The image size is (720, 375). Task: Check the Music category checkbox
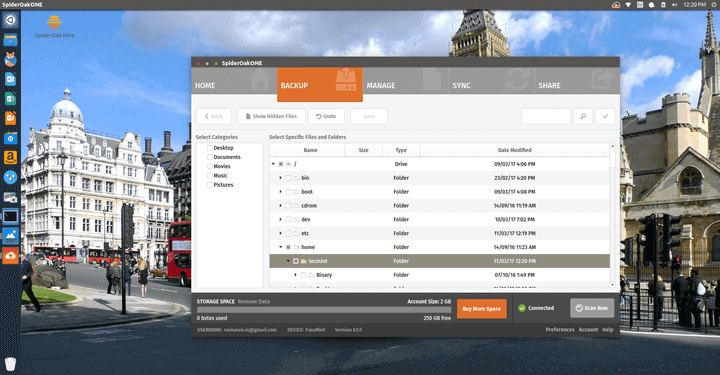coord(210,175)
